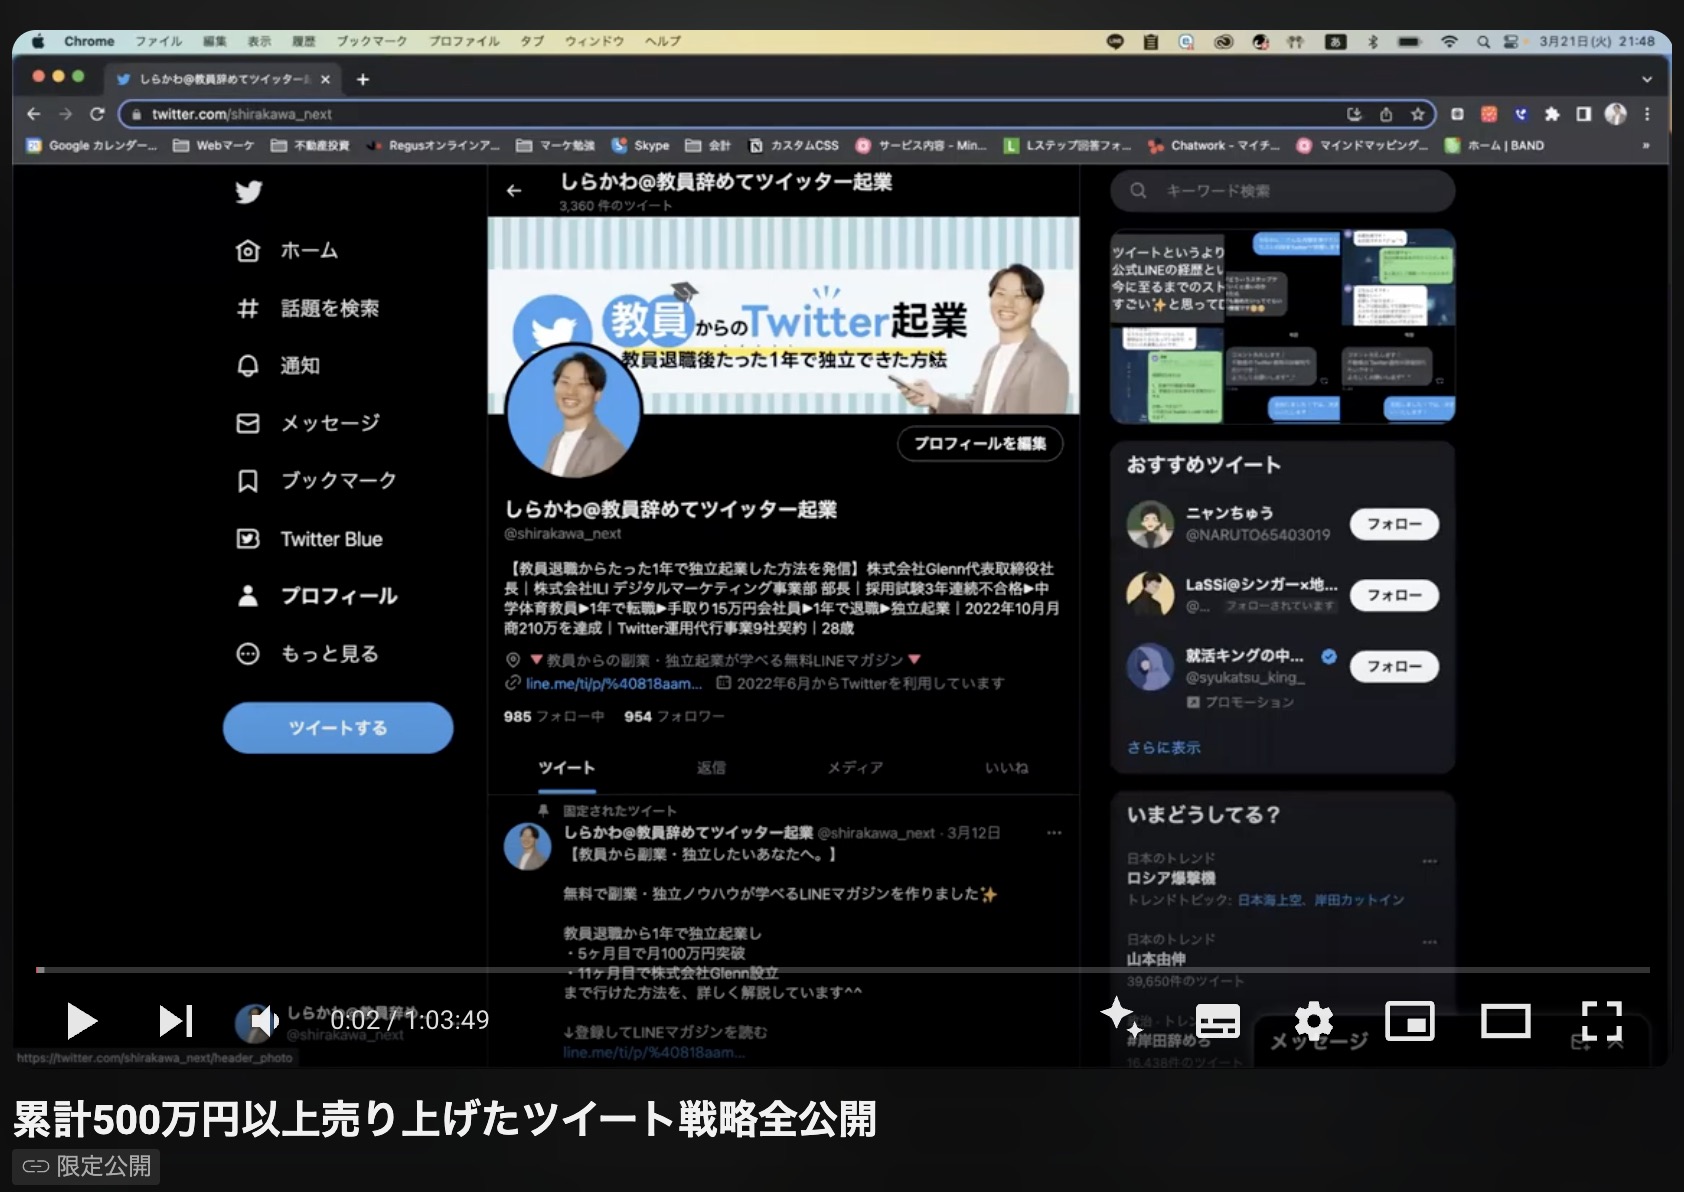Switch to the いいね tab
1684x1192 pixels.
[1006, 768]
